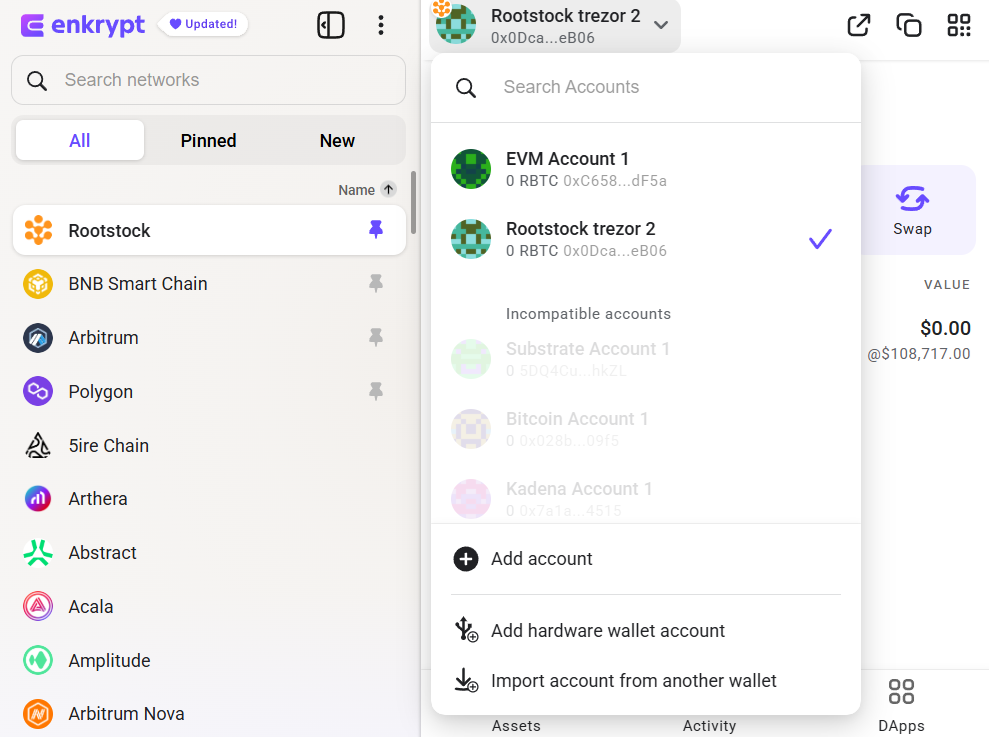
Task: Toggle pin for Arbitrum
Action: click(x=376, y=338)
